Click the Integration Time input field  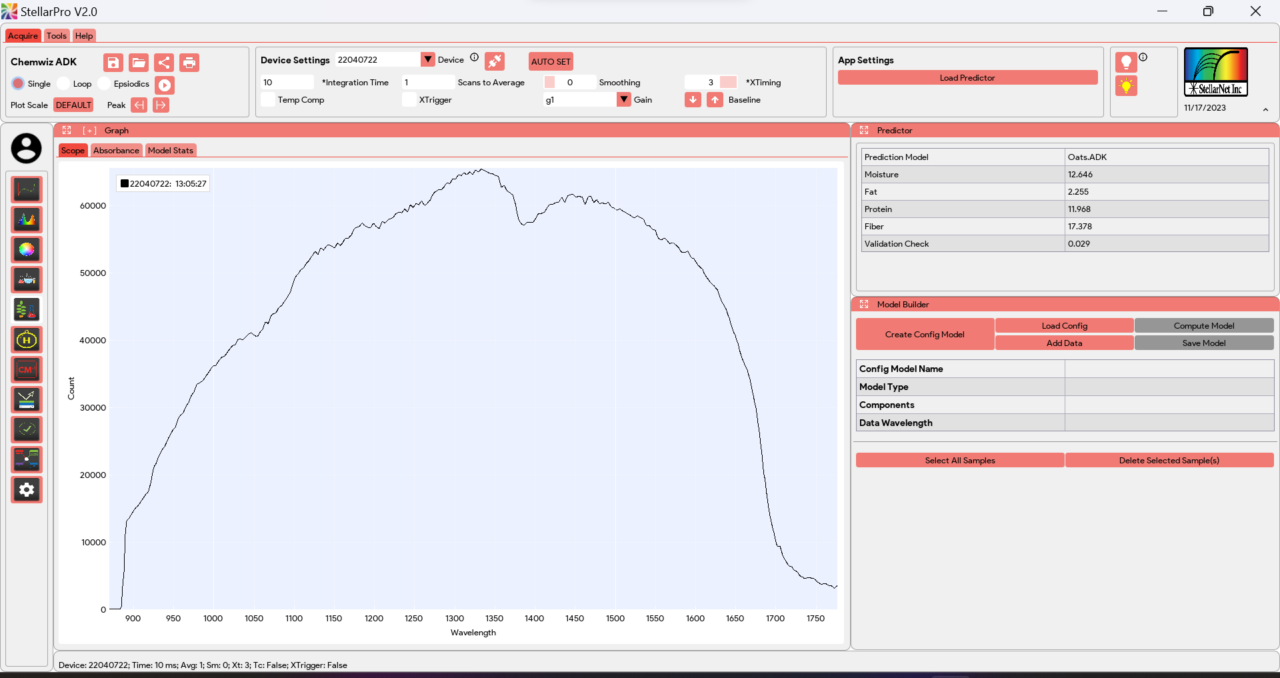click(286, 82)
